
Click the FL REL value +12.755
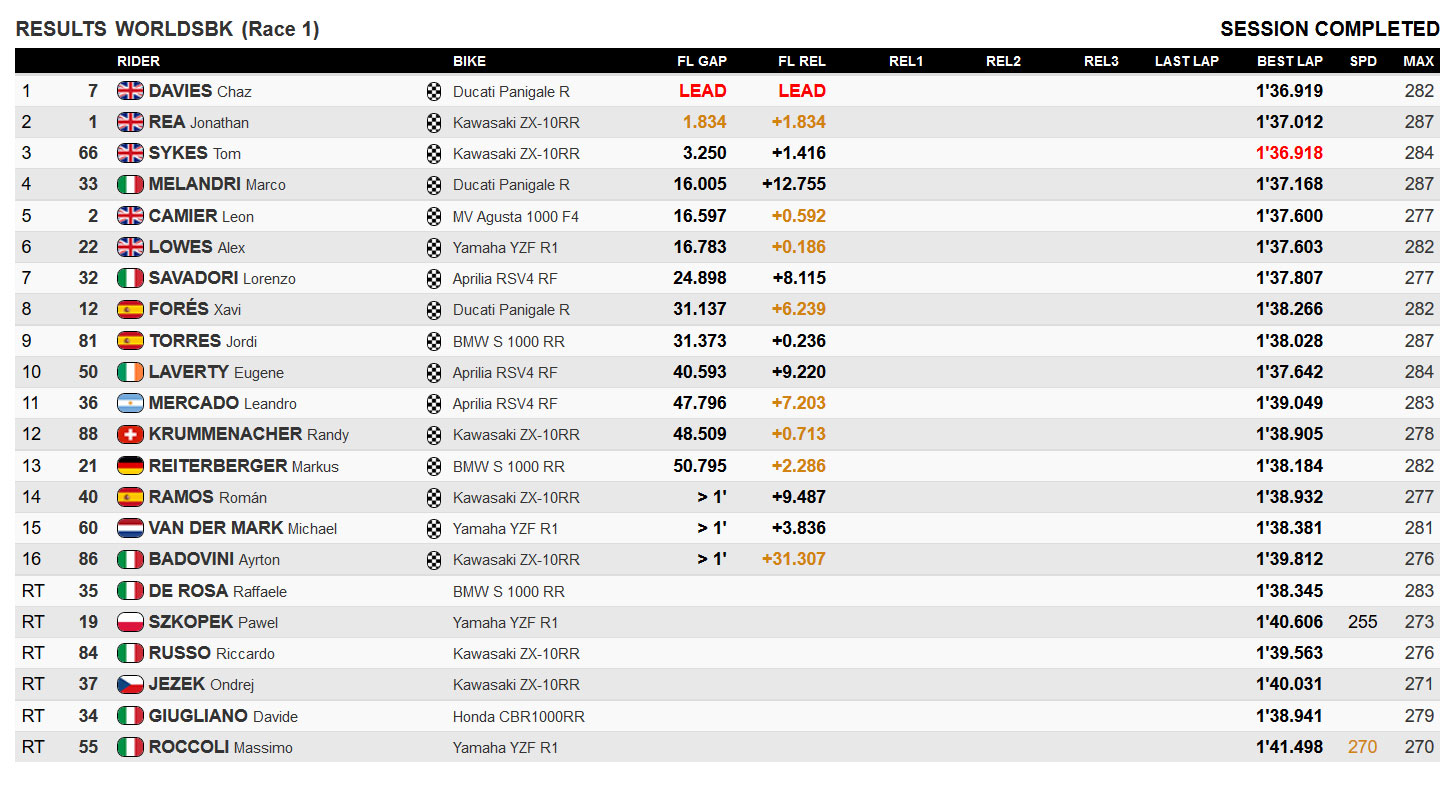794,184
